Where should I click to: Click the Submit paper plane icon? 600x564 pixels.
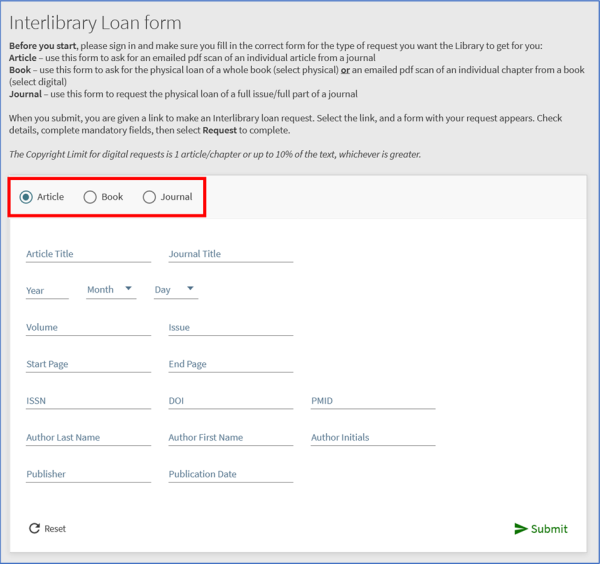point(520,528)
